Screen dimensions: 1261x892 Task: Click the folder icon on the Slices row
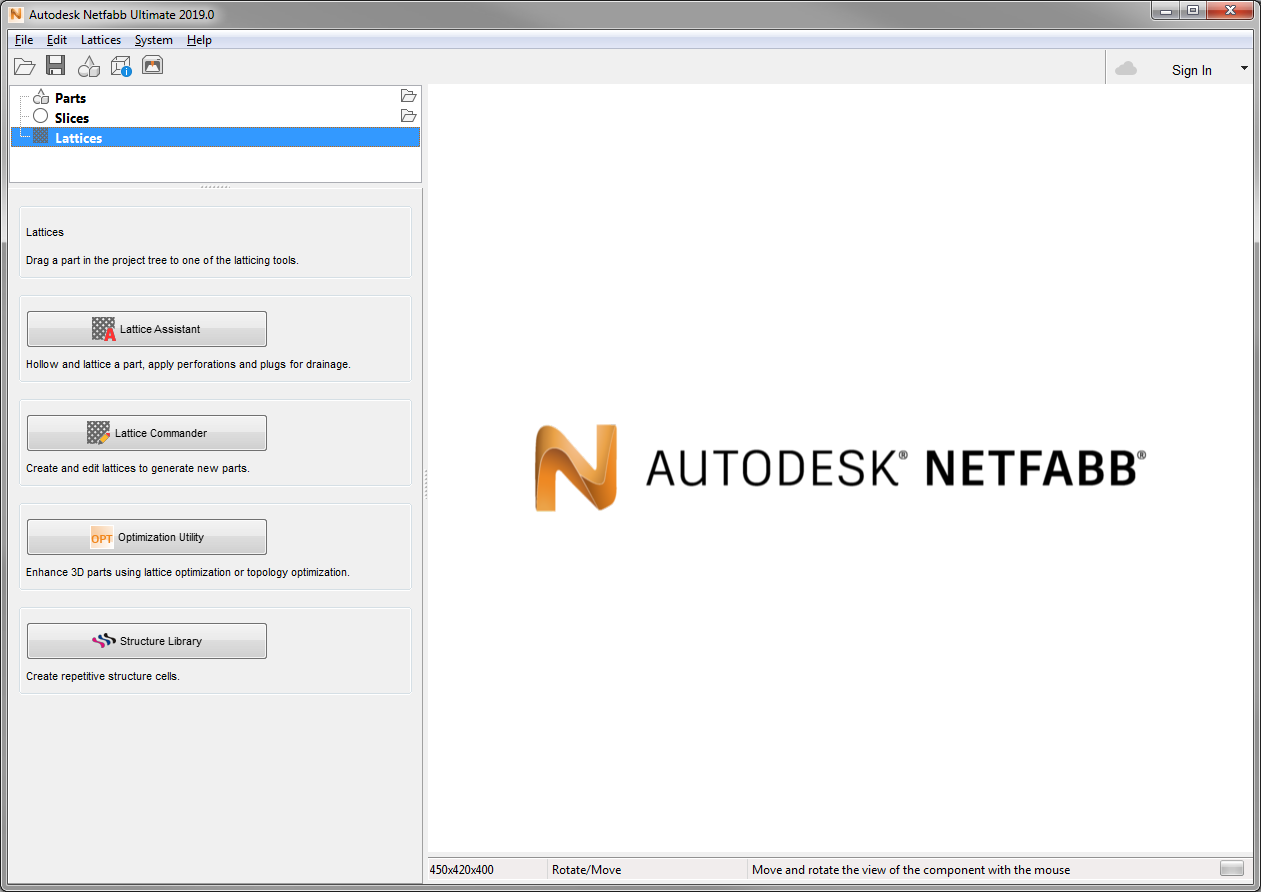(408, 116)
